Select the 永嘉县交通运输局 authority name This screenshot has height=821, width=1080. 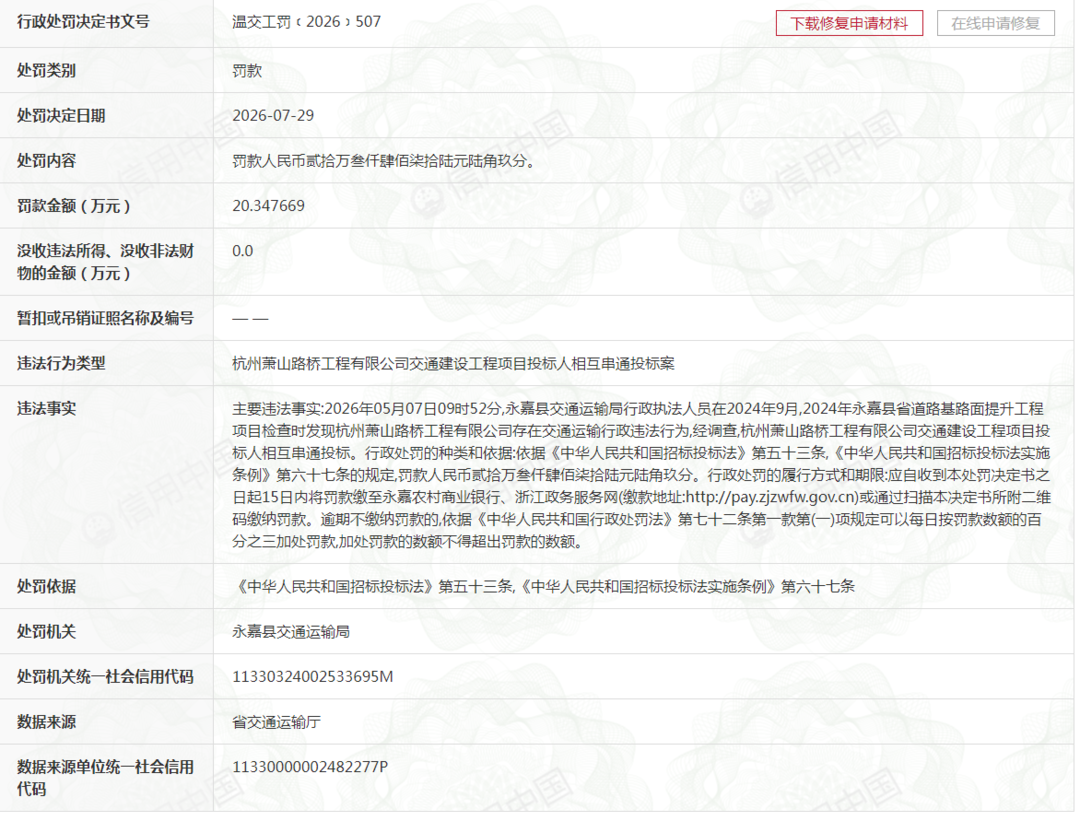pos(291,632)
